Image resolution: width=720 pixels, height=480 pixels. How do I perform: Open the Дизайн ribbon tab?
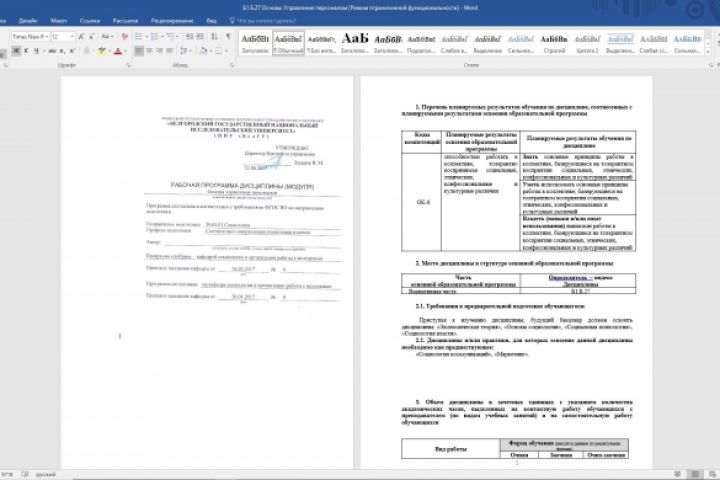point(28,21)
